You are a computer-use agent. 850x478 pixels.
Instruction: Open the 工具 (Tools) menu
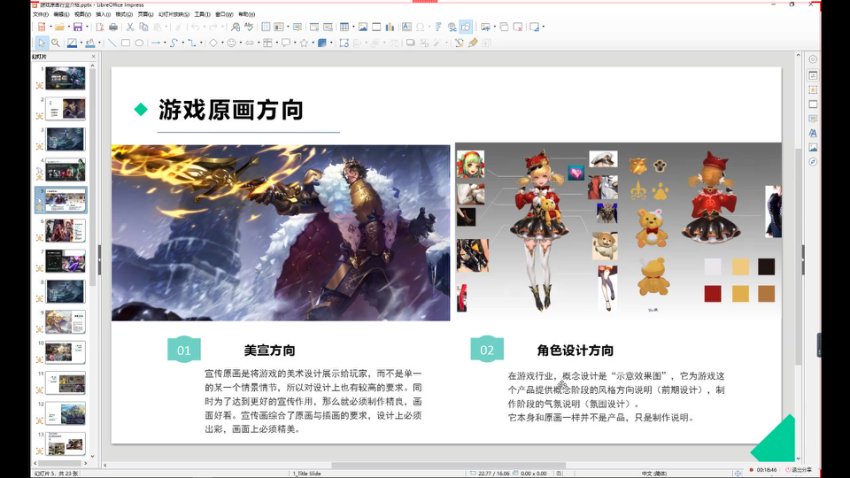[202, 14]
